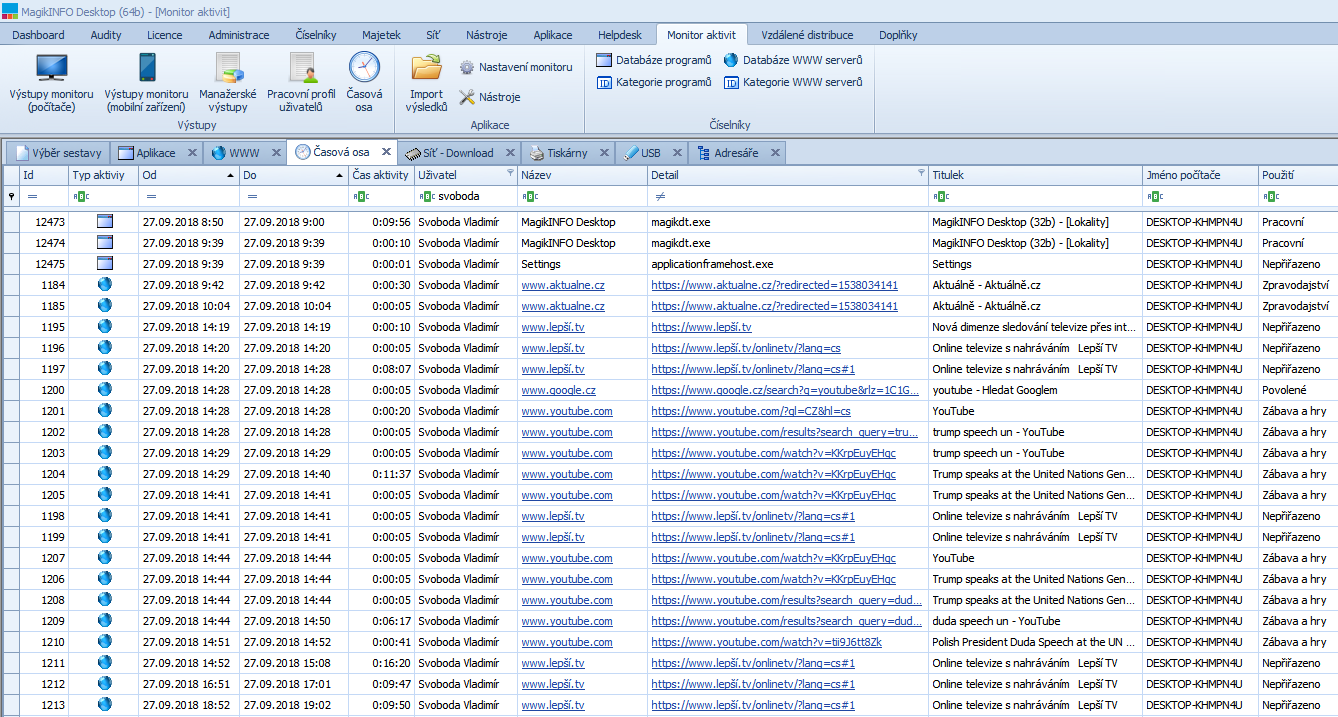Change filter operator for Id column
Screen dimensions: 1338x717
click(x=32, y=196)
